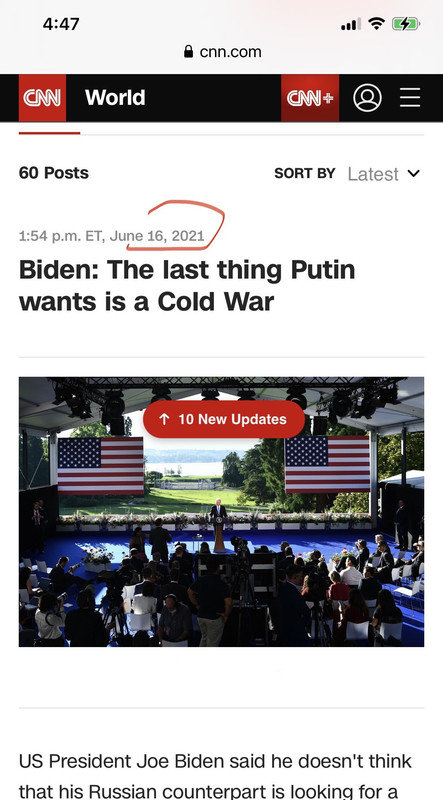This screenshot has width=443, height=800.
Task: Open the CNN logo home link
Action: tap(42, 98)
